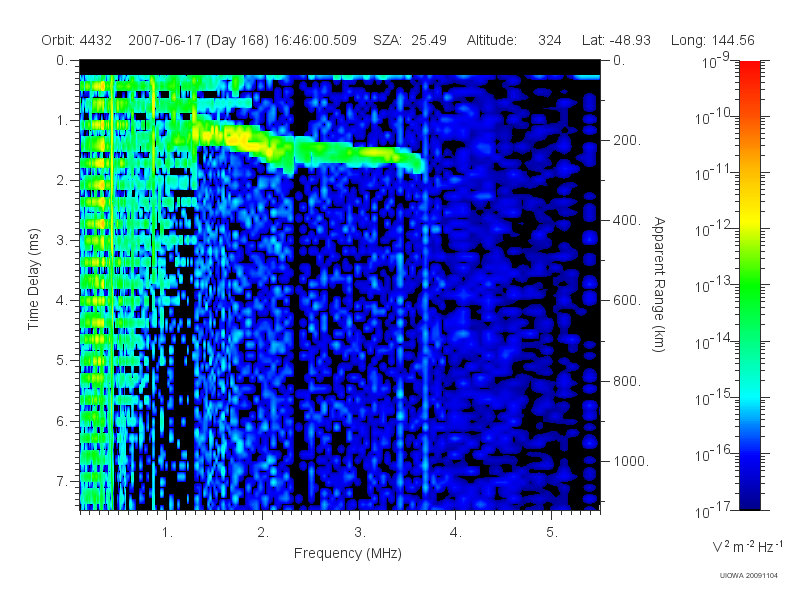Viewport: 800px width, 600px height.
Task: Click the color bar label '10^-11'
Action: coord(715,173)
